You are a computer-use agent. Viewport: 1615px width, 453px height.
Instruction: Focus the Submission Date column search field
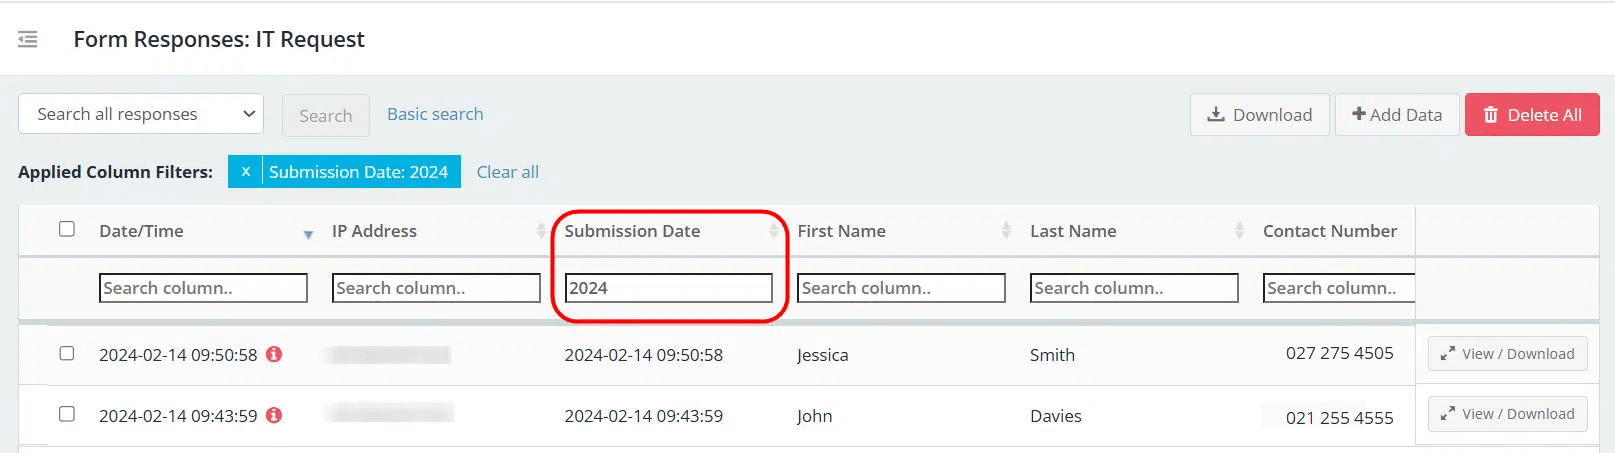point(669,288)
